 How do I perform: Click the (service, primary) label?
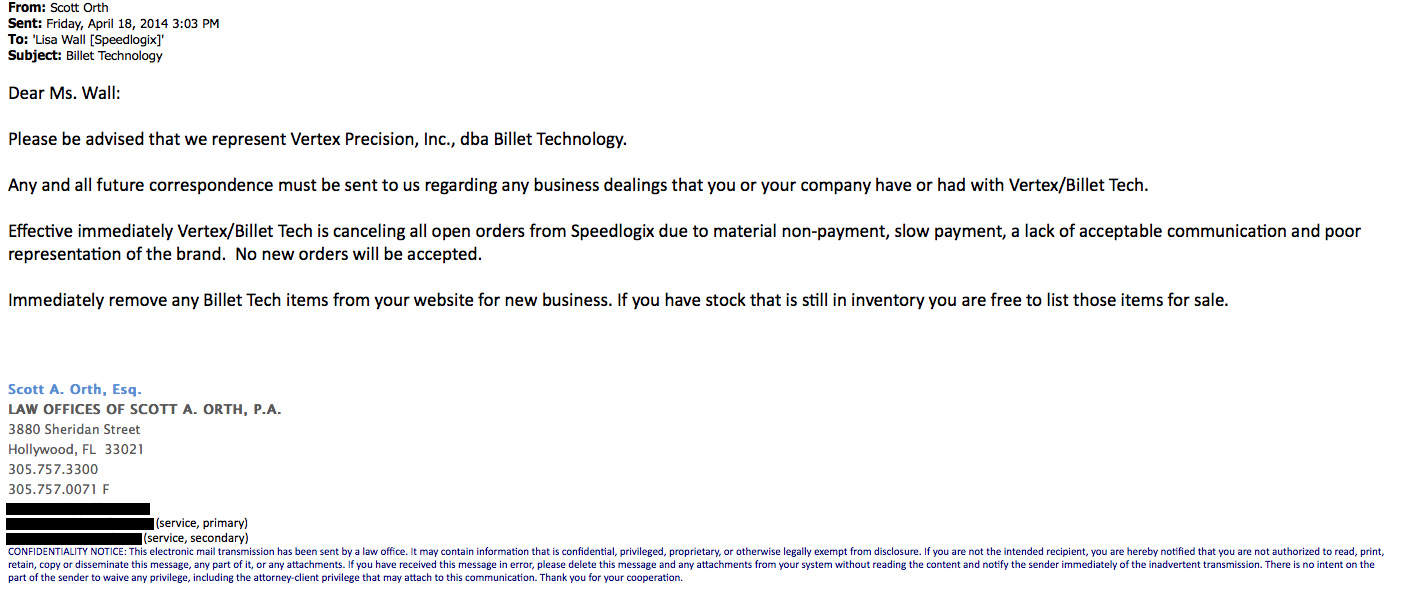[x=202, y=523]
